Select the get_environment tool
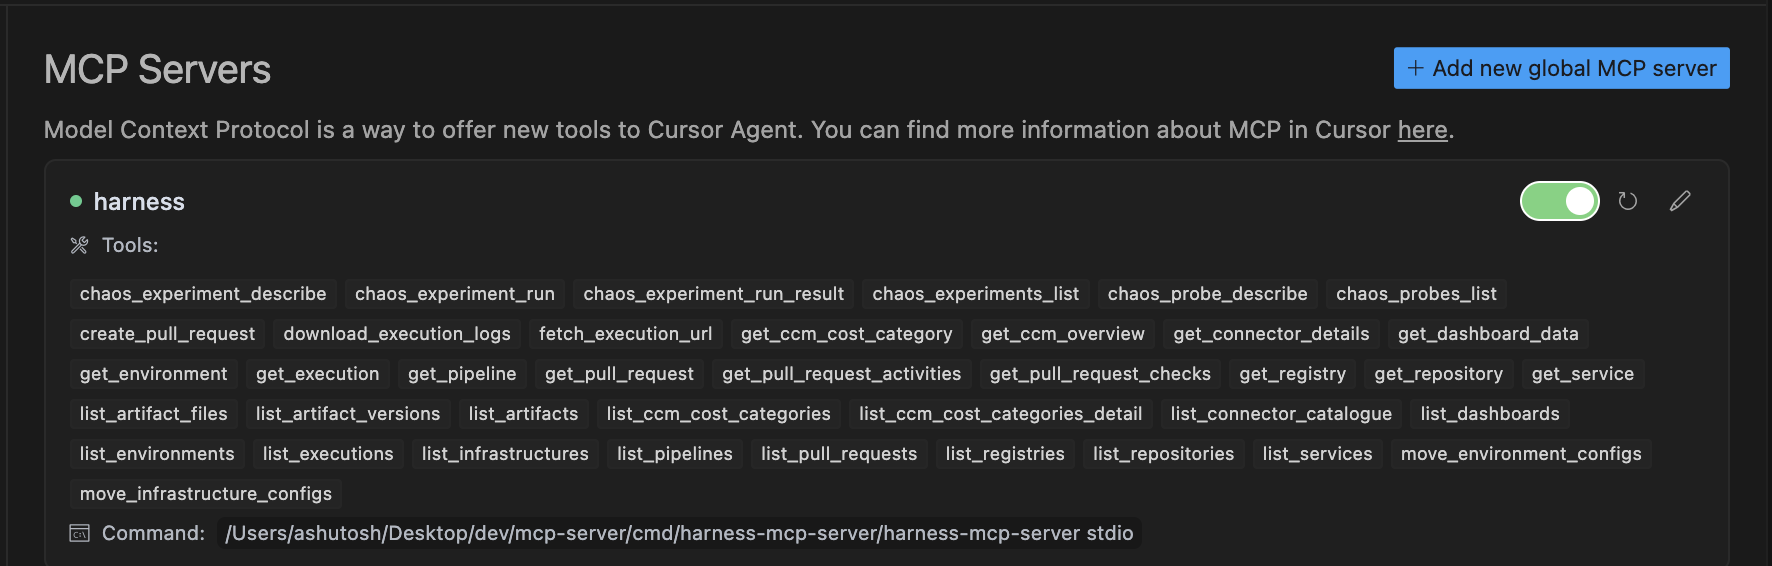Viewport: 1772px width, 566px height. click(x=154, y=374)
